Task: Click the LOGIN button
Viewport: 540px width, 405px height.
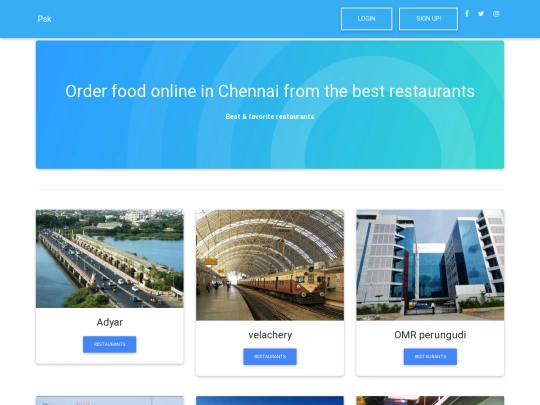Action: coord(366,19)
